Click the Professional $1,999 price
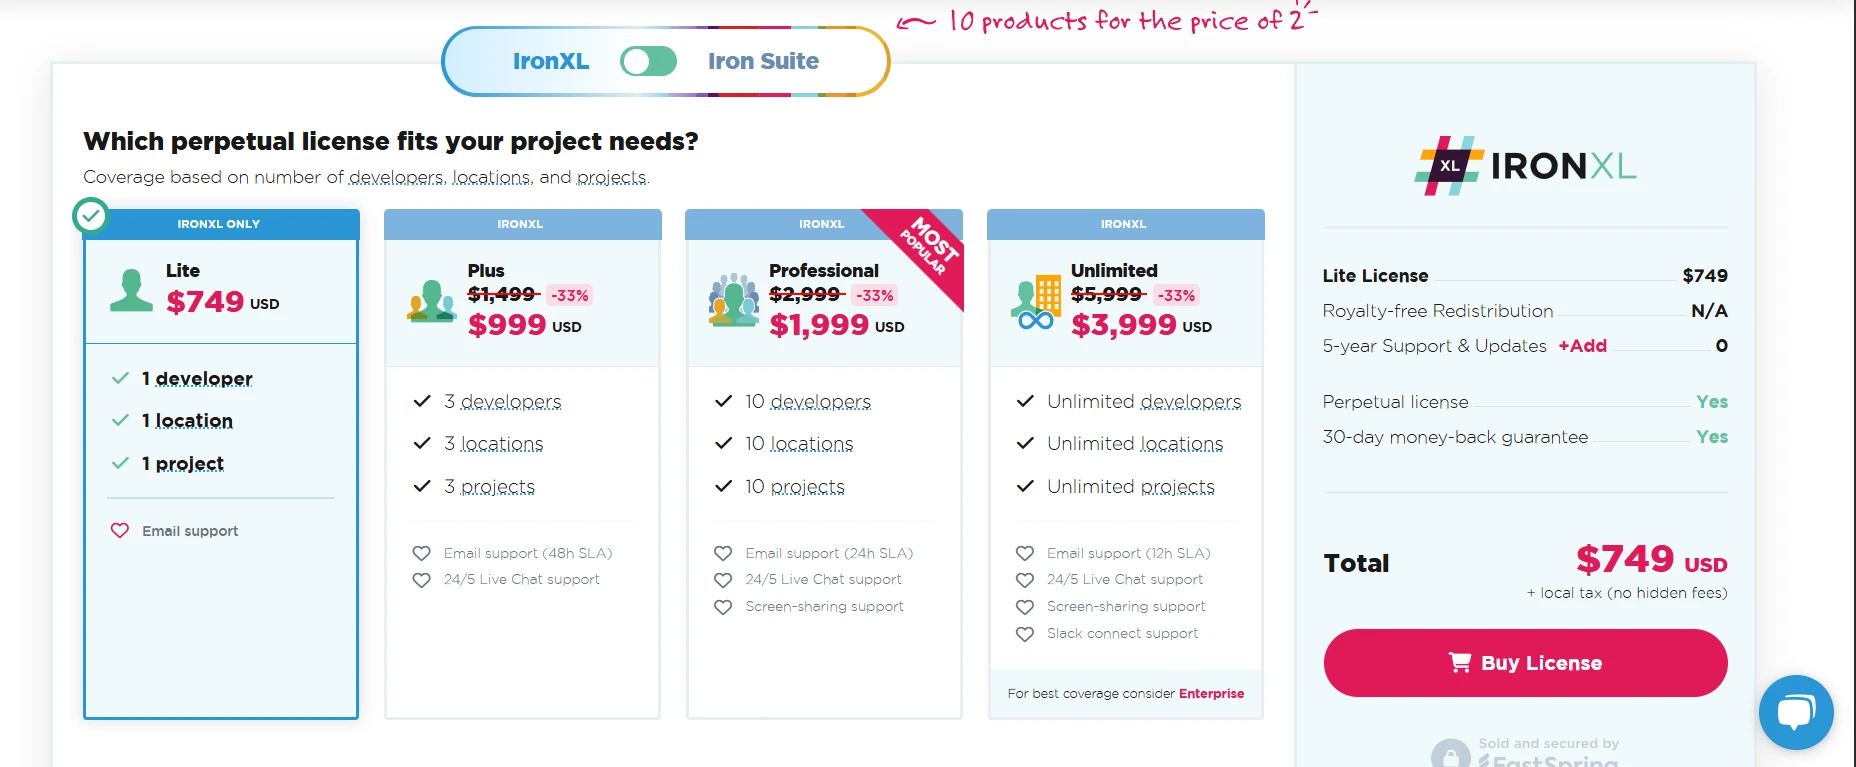Screen dimensions: 1856x767 coord(819,325)
